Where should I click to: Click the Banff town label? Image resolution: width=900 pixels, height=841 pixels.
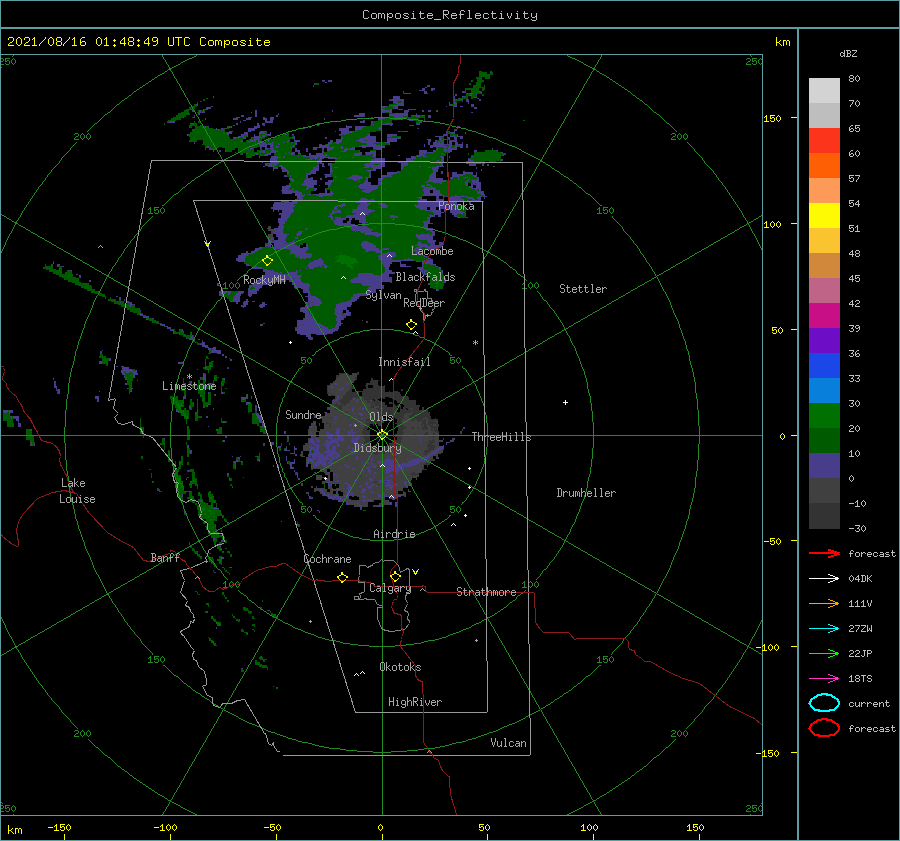165,557
